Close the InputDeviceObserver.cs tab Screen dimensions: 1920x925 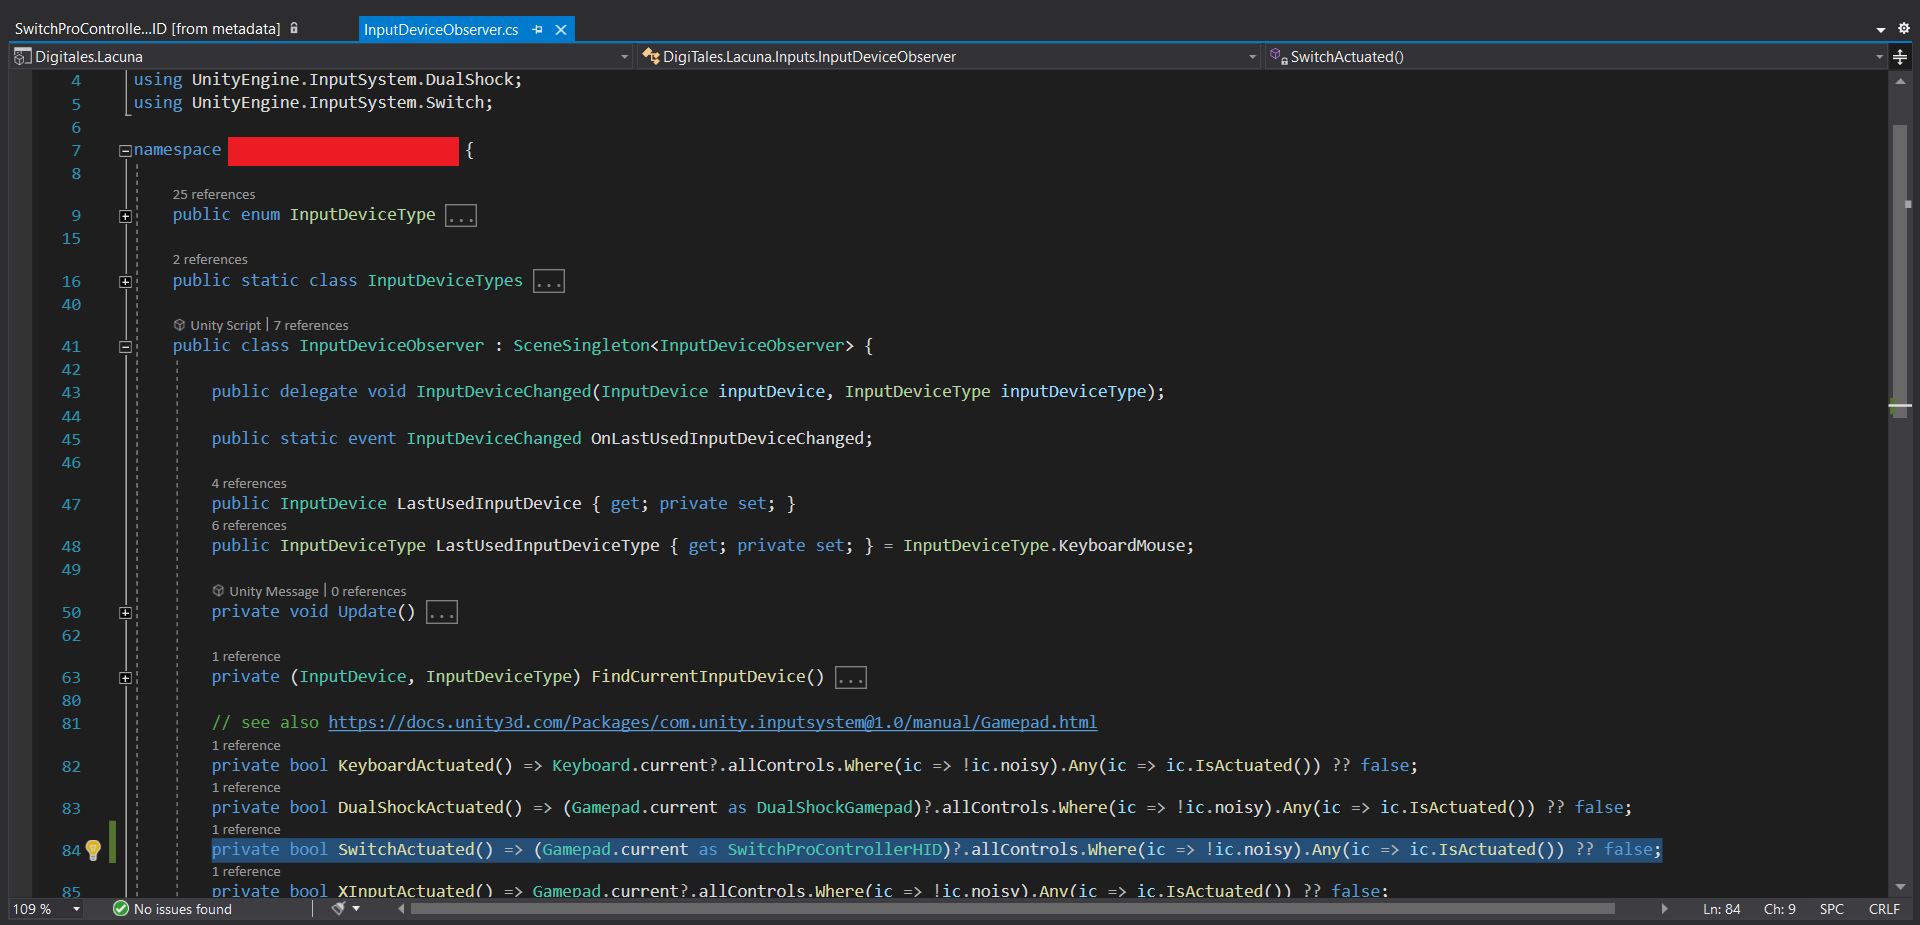pos(561,30)
